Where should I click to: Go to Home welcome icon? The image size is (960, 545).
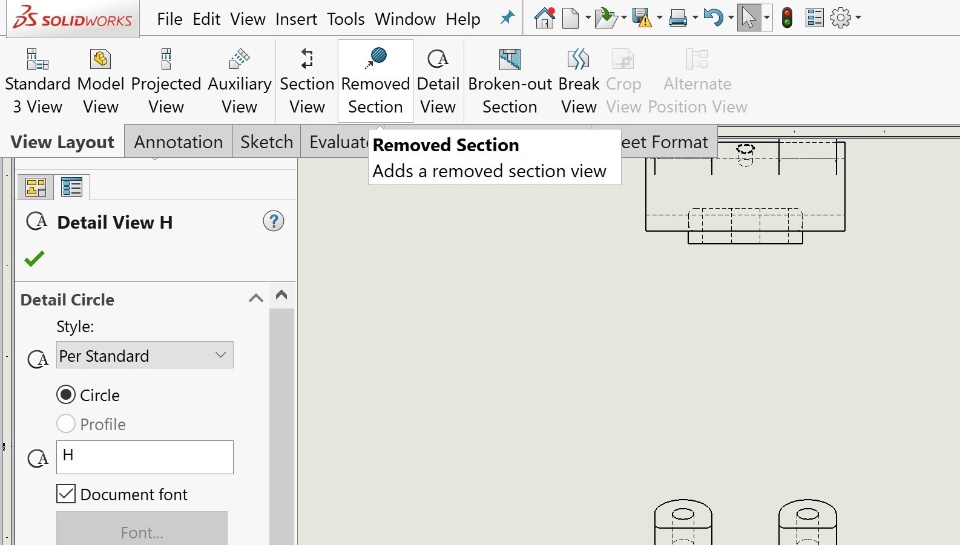pyautogui.click(x=544, y=18)
